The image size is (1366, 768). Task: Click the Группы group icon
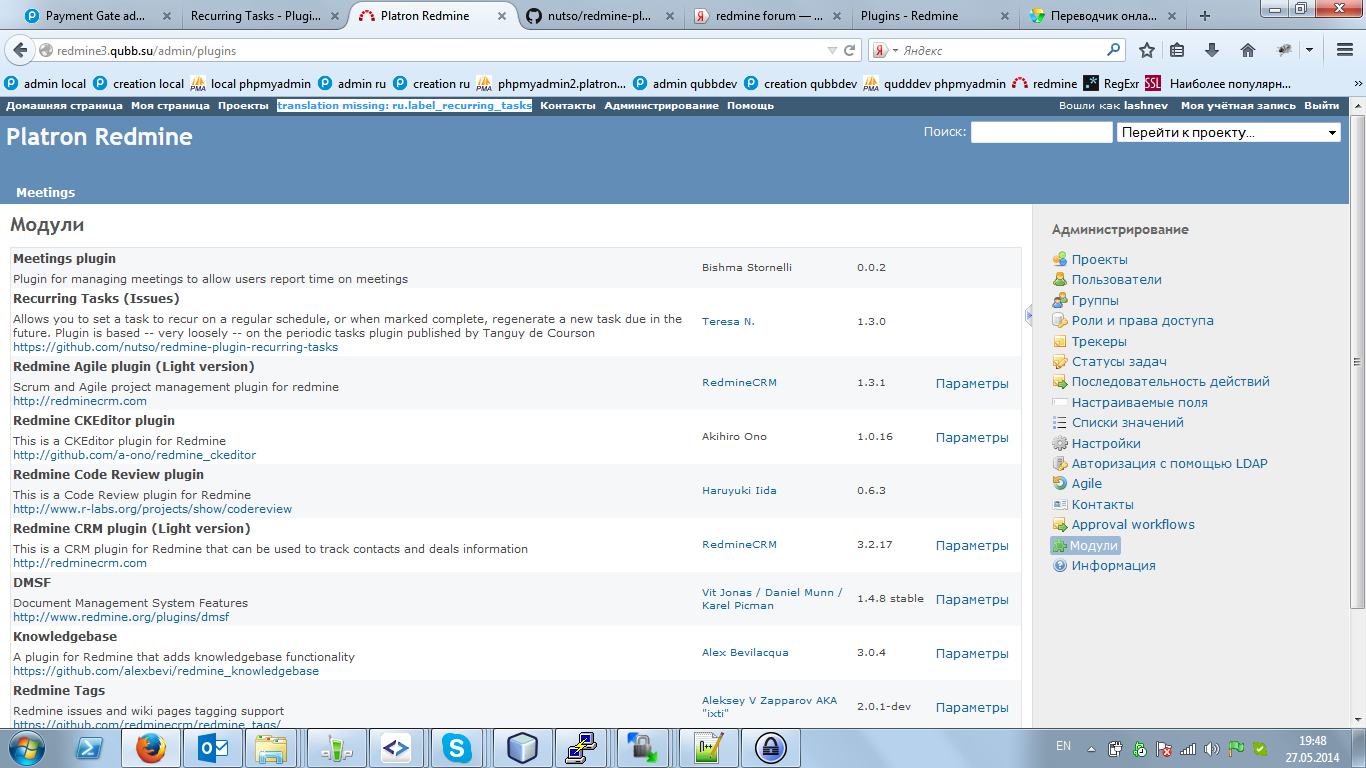point(1060,300)
